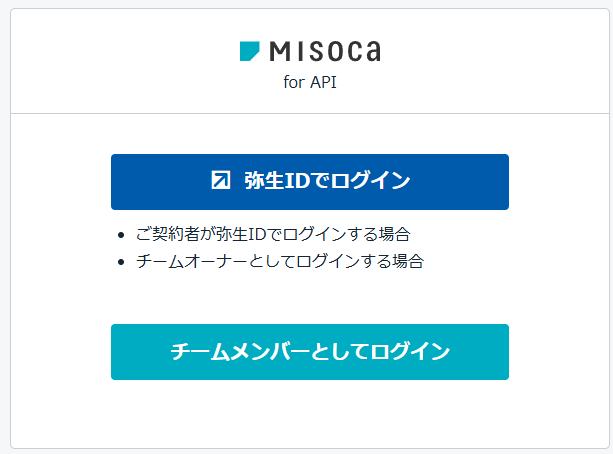
Task: Click the bullet dot before チームオーナー
Action: point(121,263)
